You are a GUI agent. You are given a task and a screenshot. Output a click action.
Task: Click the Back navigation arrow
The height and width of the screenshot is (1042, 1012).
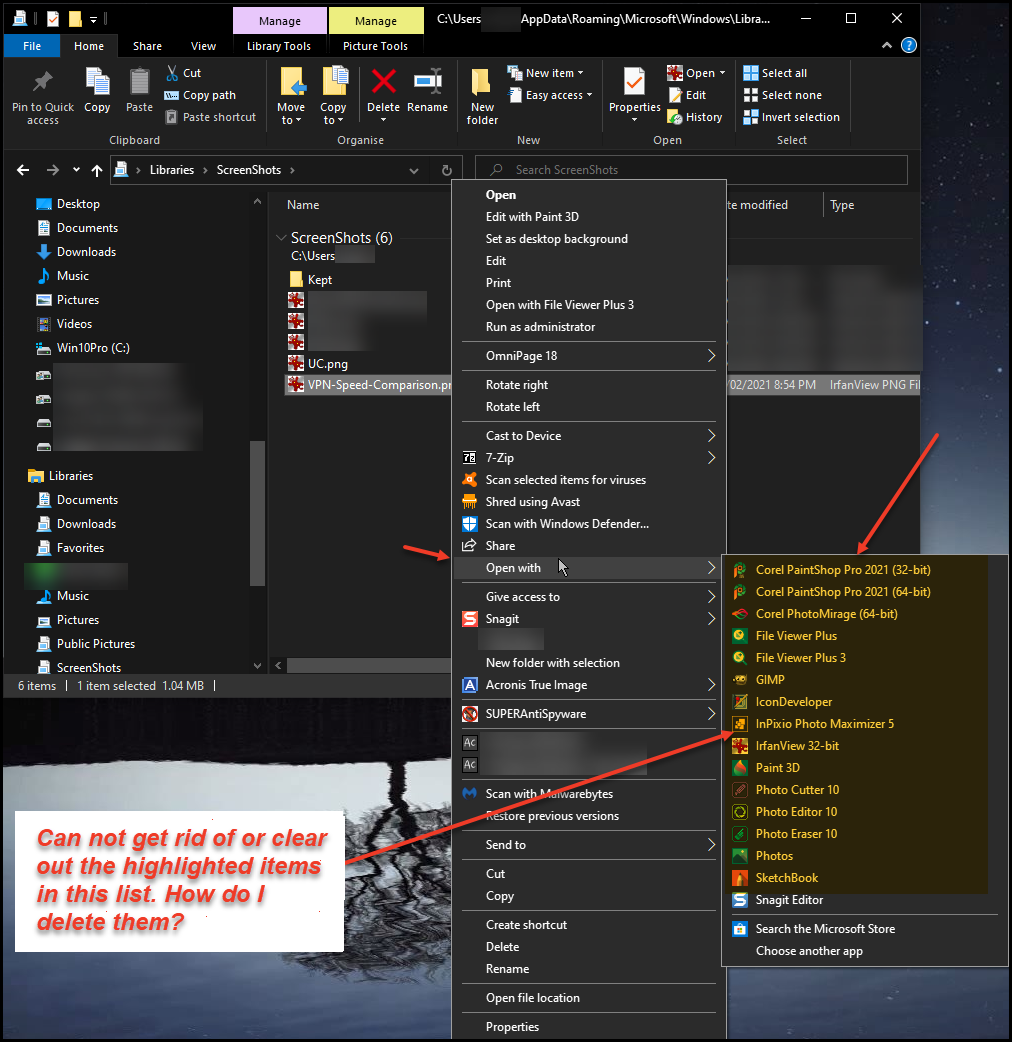[23, 170]
